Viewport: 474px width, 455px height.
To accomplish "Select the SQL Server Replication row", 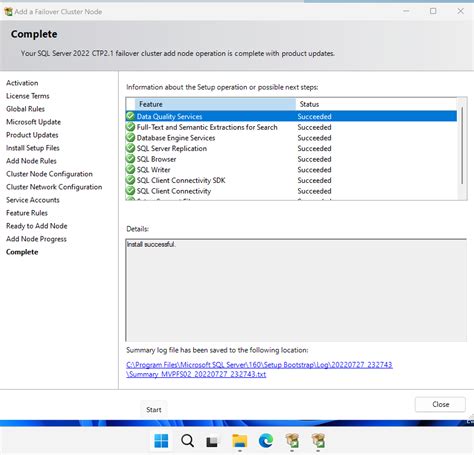I will [291, 148].
